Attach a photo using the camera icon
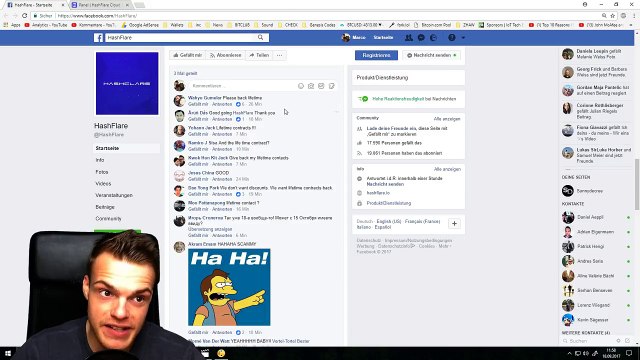 click(311, 86)
